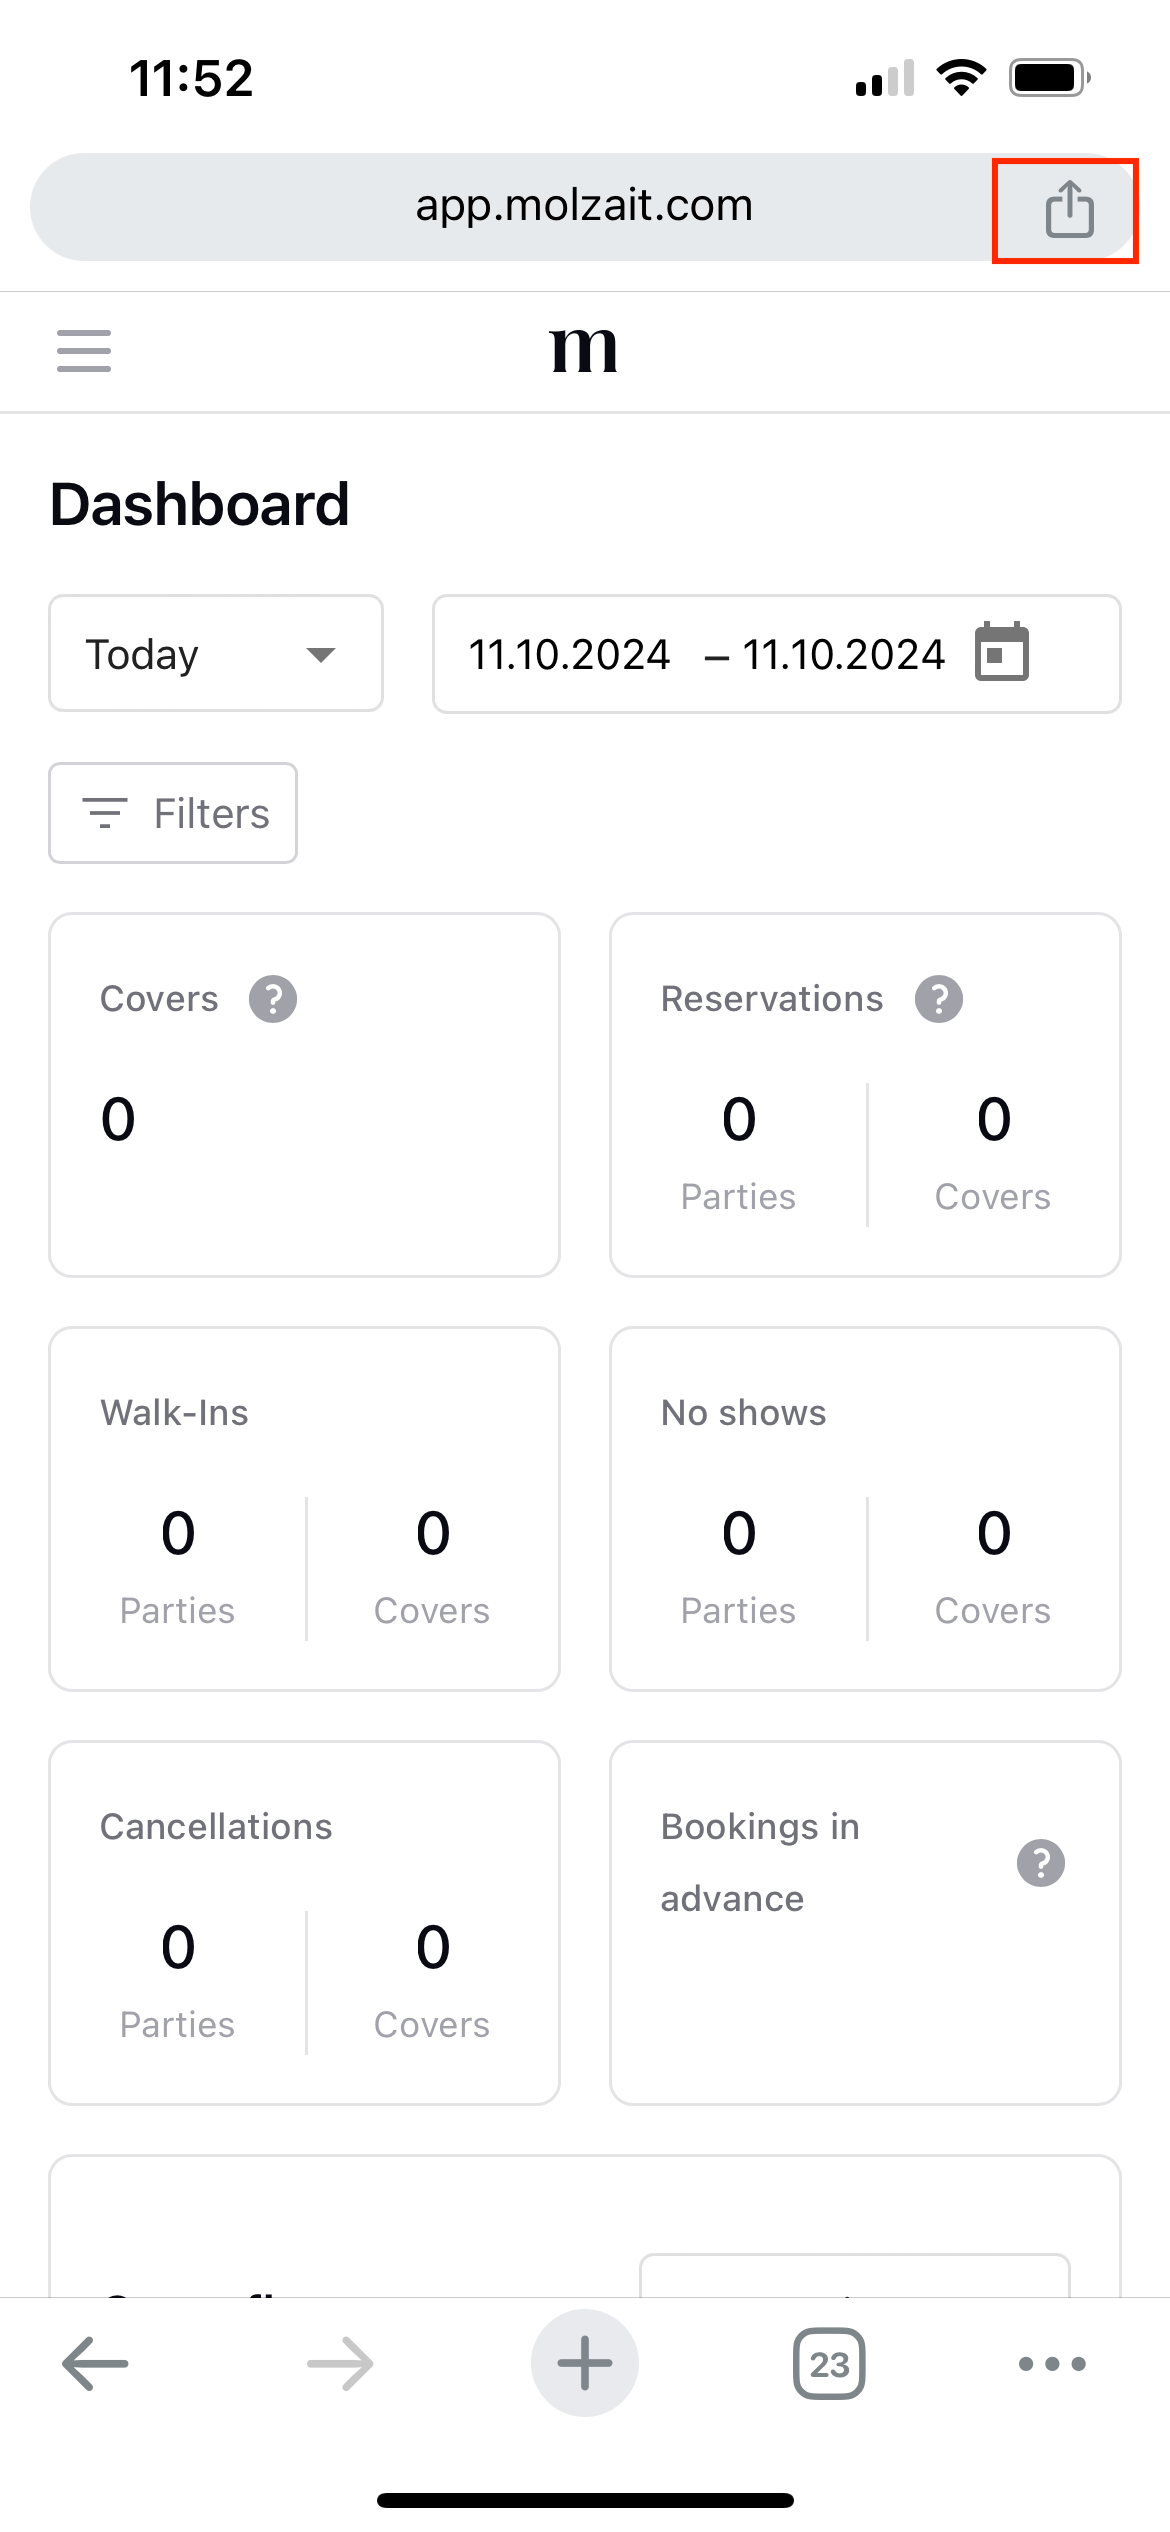This screenshot has height=2532, width=1170.
Task: Open the calendar date picker icon
Action: 1002,652
